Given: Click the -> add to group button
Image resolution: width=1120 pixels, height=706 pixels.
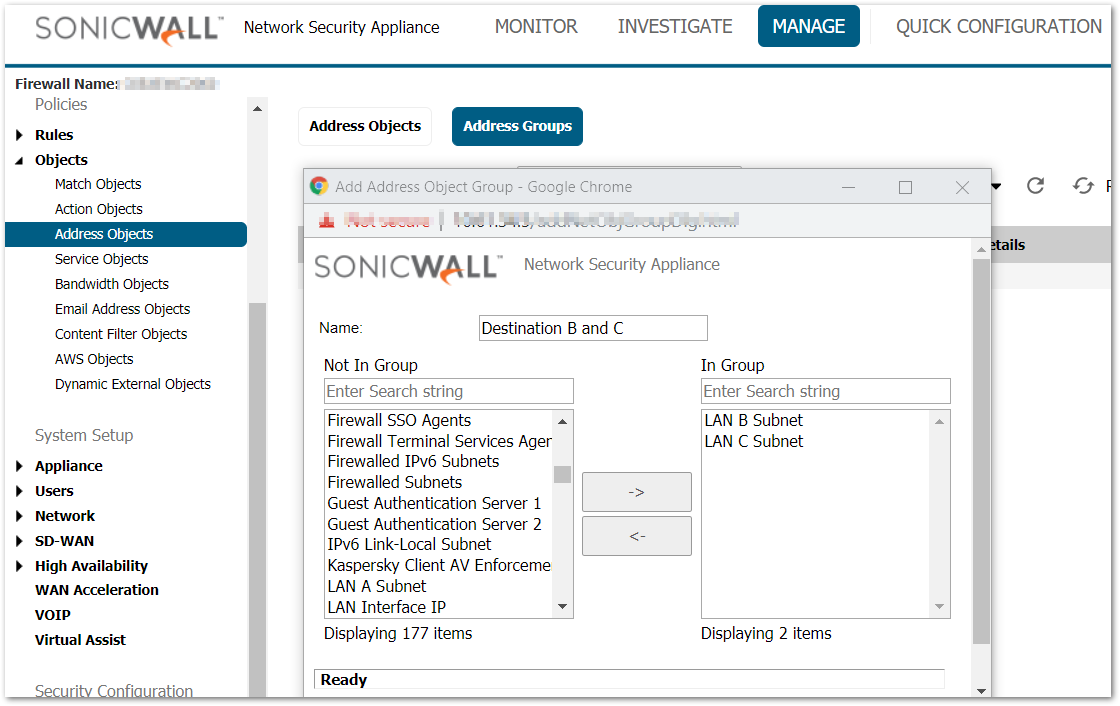Looking at the screenshot, I should pyautogui.click(x=636, y=492).
